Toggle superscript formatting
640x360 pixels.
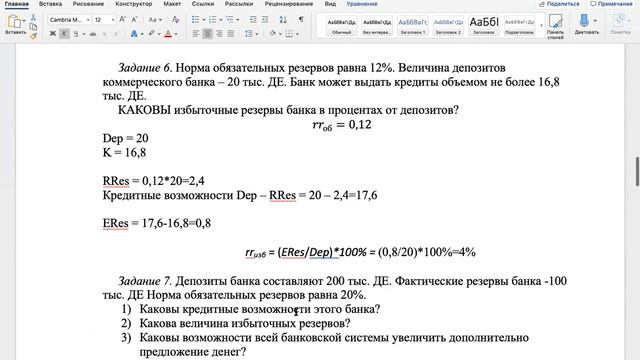pos(116,34)
